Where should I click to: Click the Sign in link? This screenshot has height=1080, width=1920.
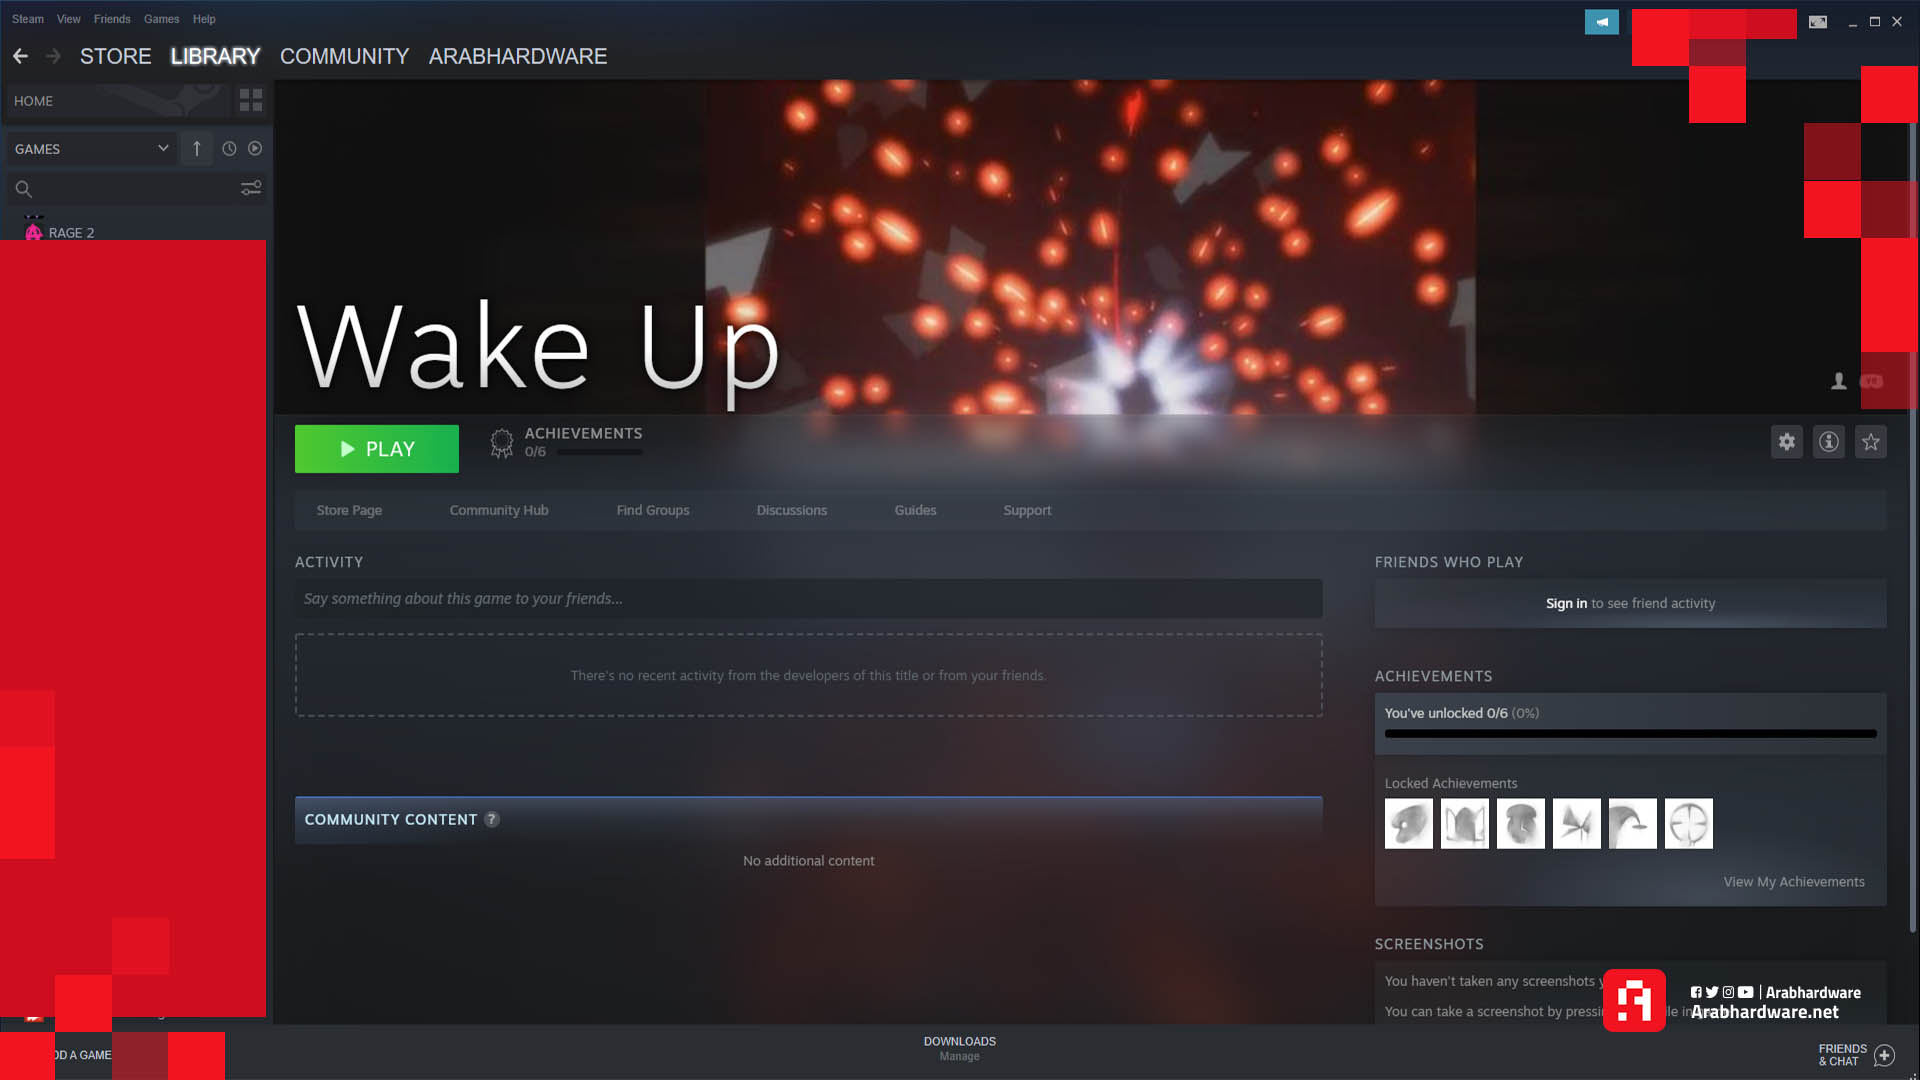pos(1566,603)
